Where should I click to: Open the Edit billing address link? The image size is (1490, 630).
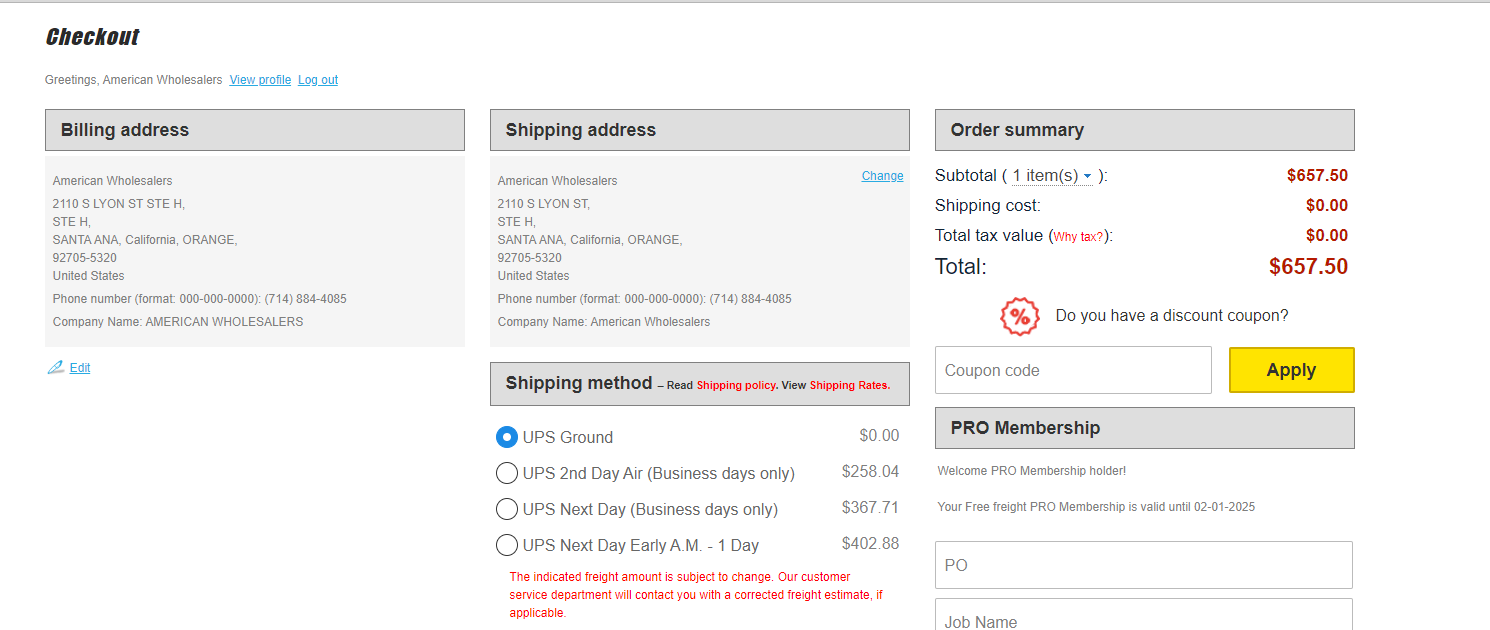click(80, 368)
